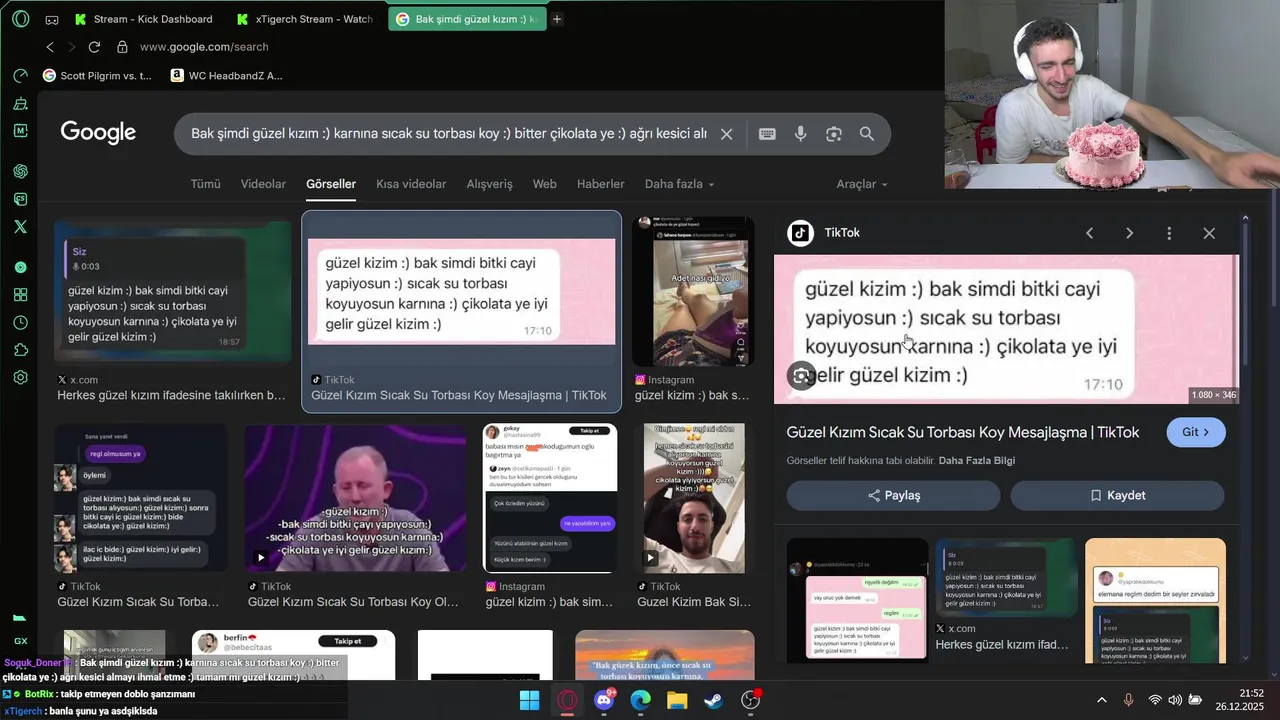Open the player icon in sidebar
Screen dimensions: 1280x720
20,267
